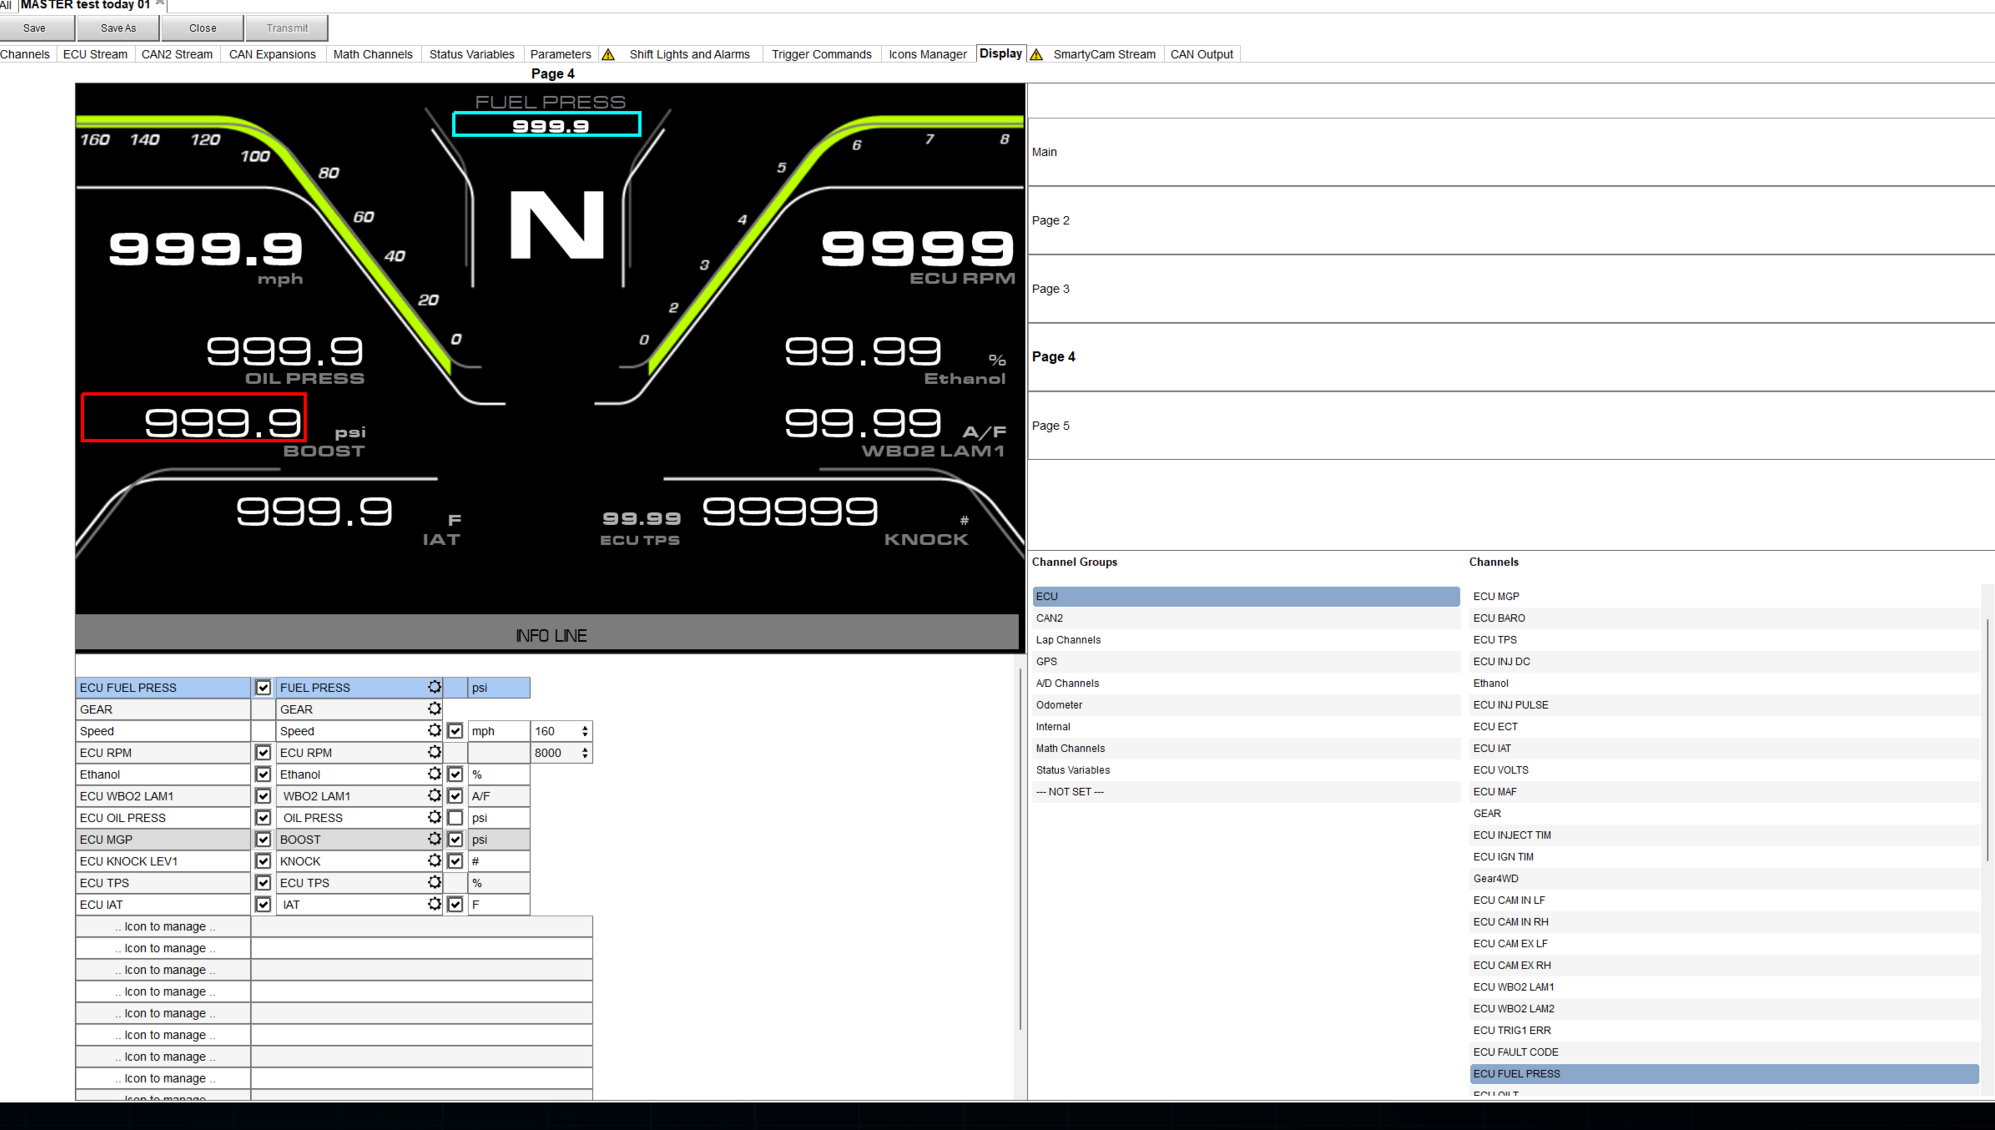Click warning triangle beside Parameters tab
This screenshot has height=1130, width=1995.
pyautogui.click(x=608, y=55)
